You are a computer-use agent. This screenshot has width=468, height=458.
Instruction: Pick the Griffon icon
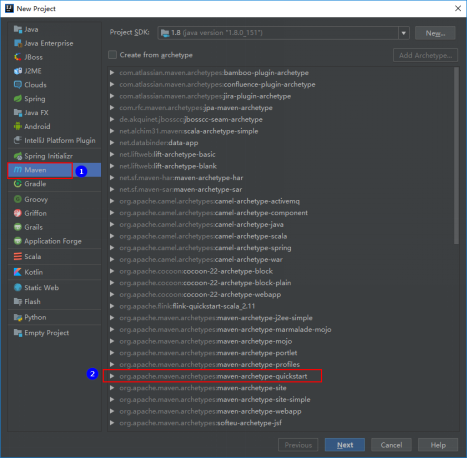(x=18, y=213)
